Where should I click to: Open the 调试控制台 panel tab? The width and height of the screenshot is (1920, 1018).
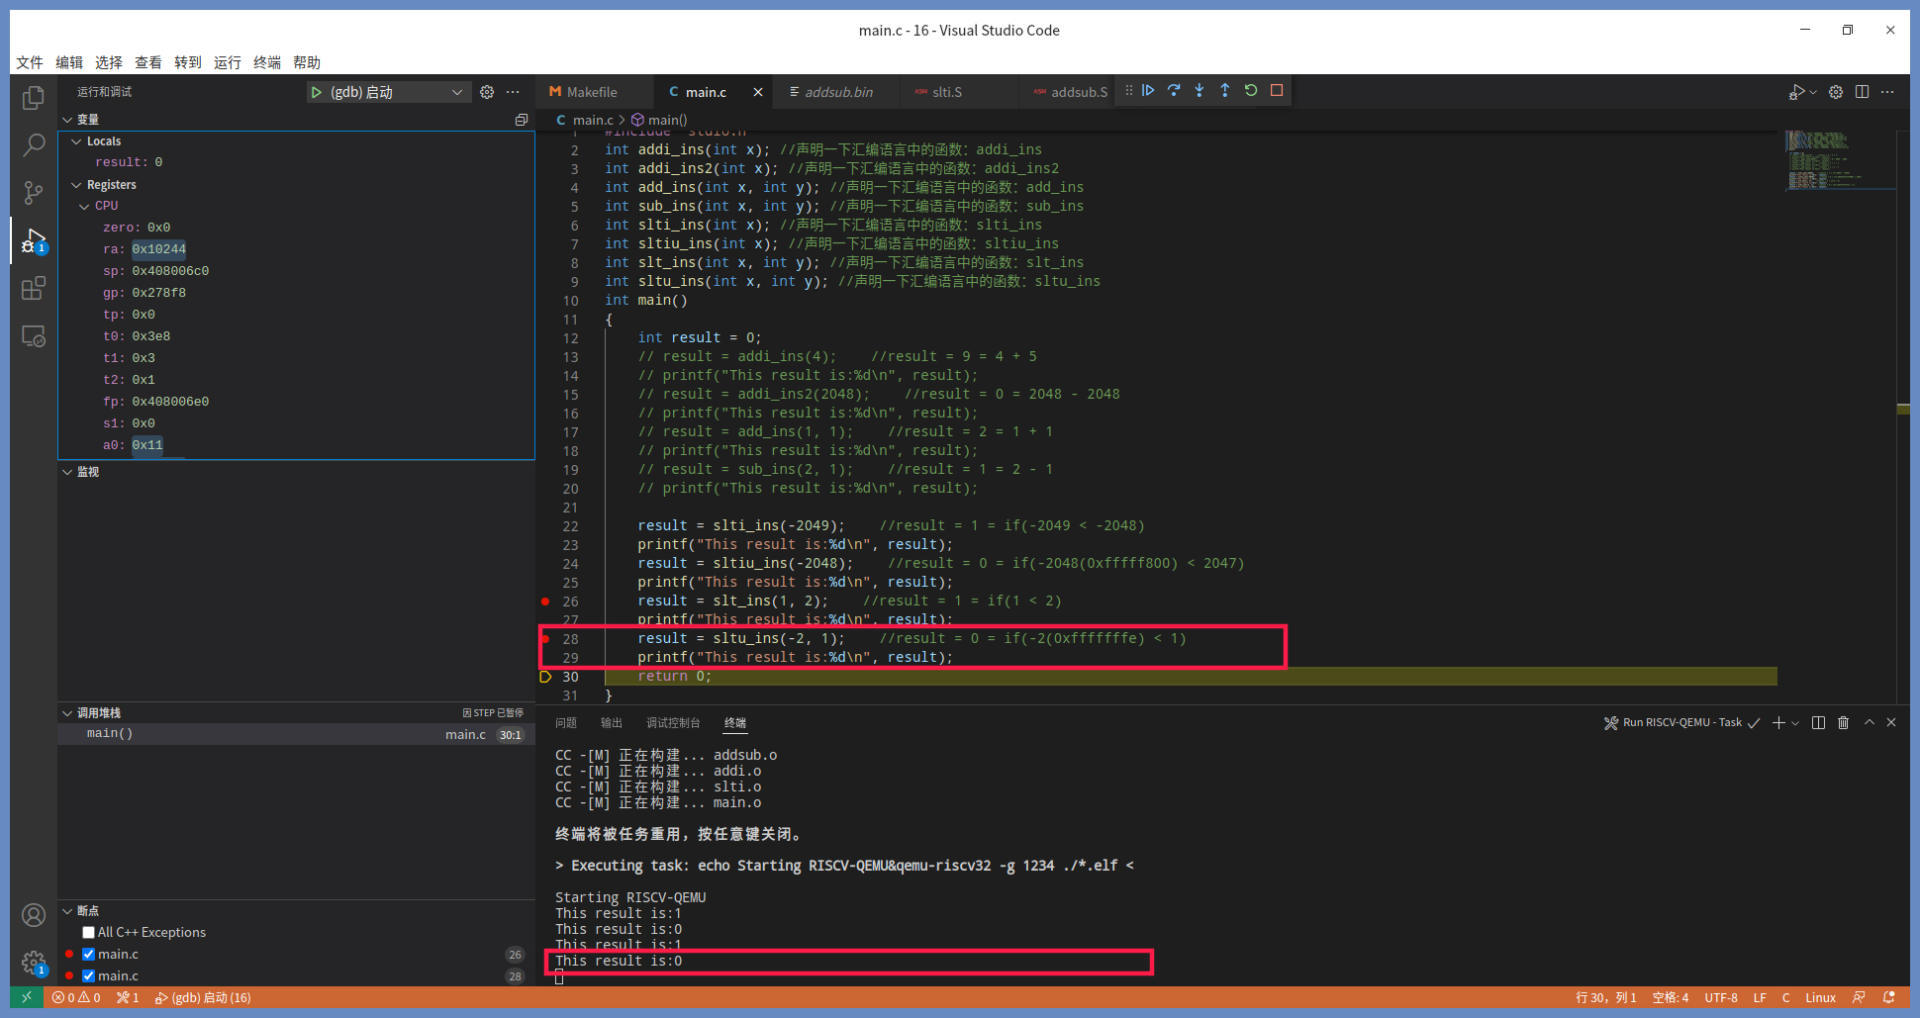[672, 723]
